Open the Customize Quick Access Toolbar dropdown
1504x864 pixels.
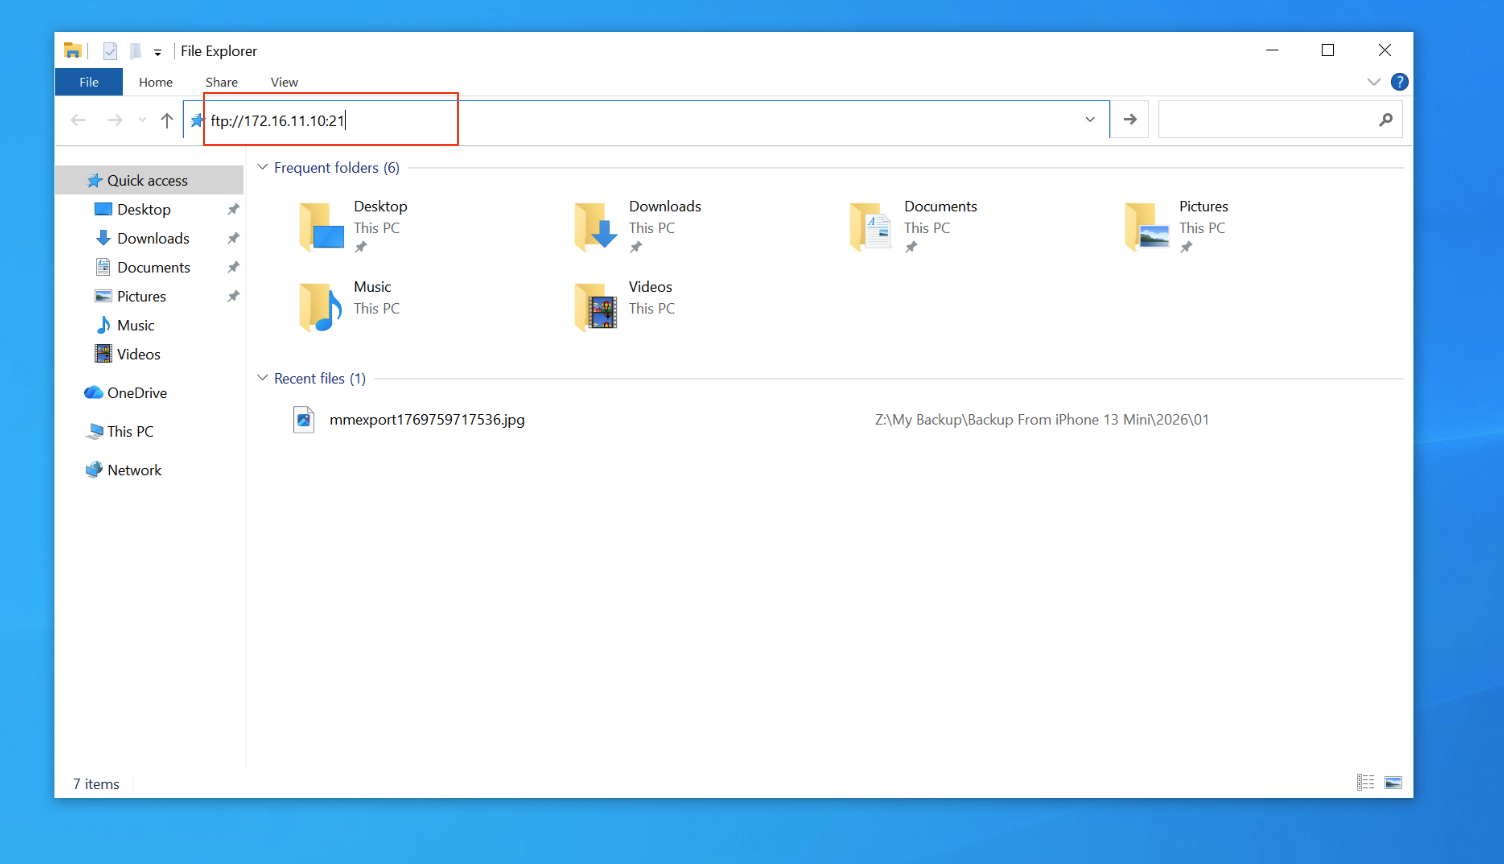pos(158,52)
